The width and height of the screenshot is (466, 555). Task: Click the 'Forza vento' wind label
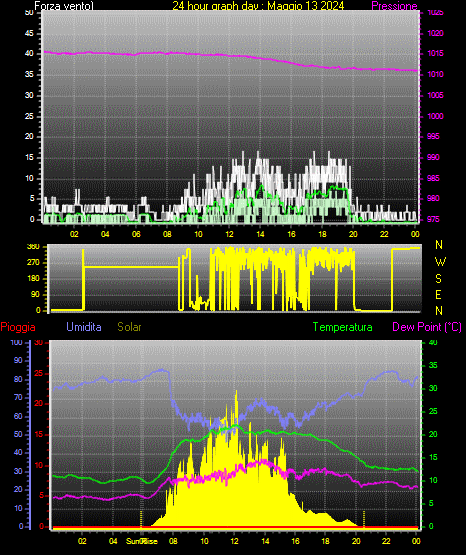(x=64, y=6)
